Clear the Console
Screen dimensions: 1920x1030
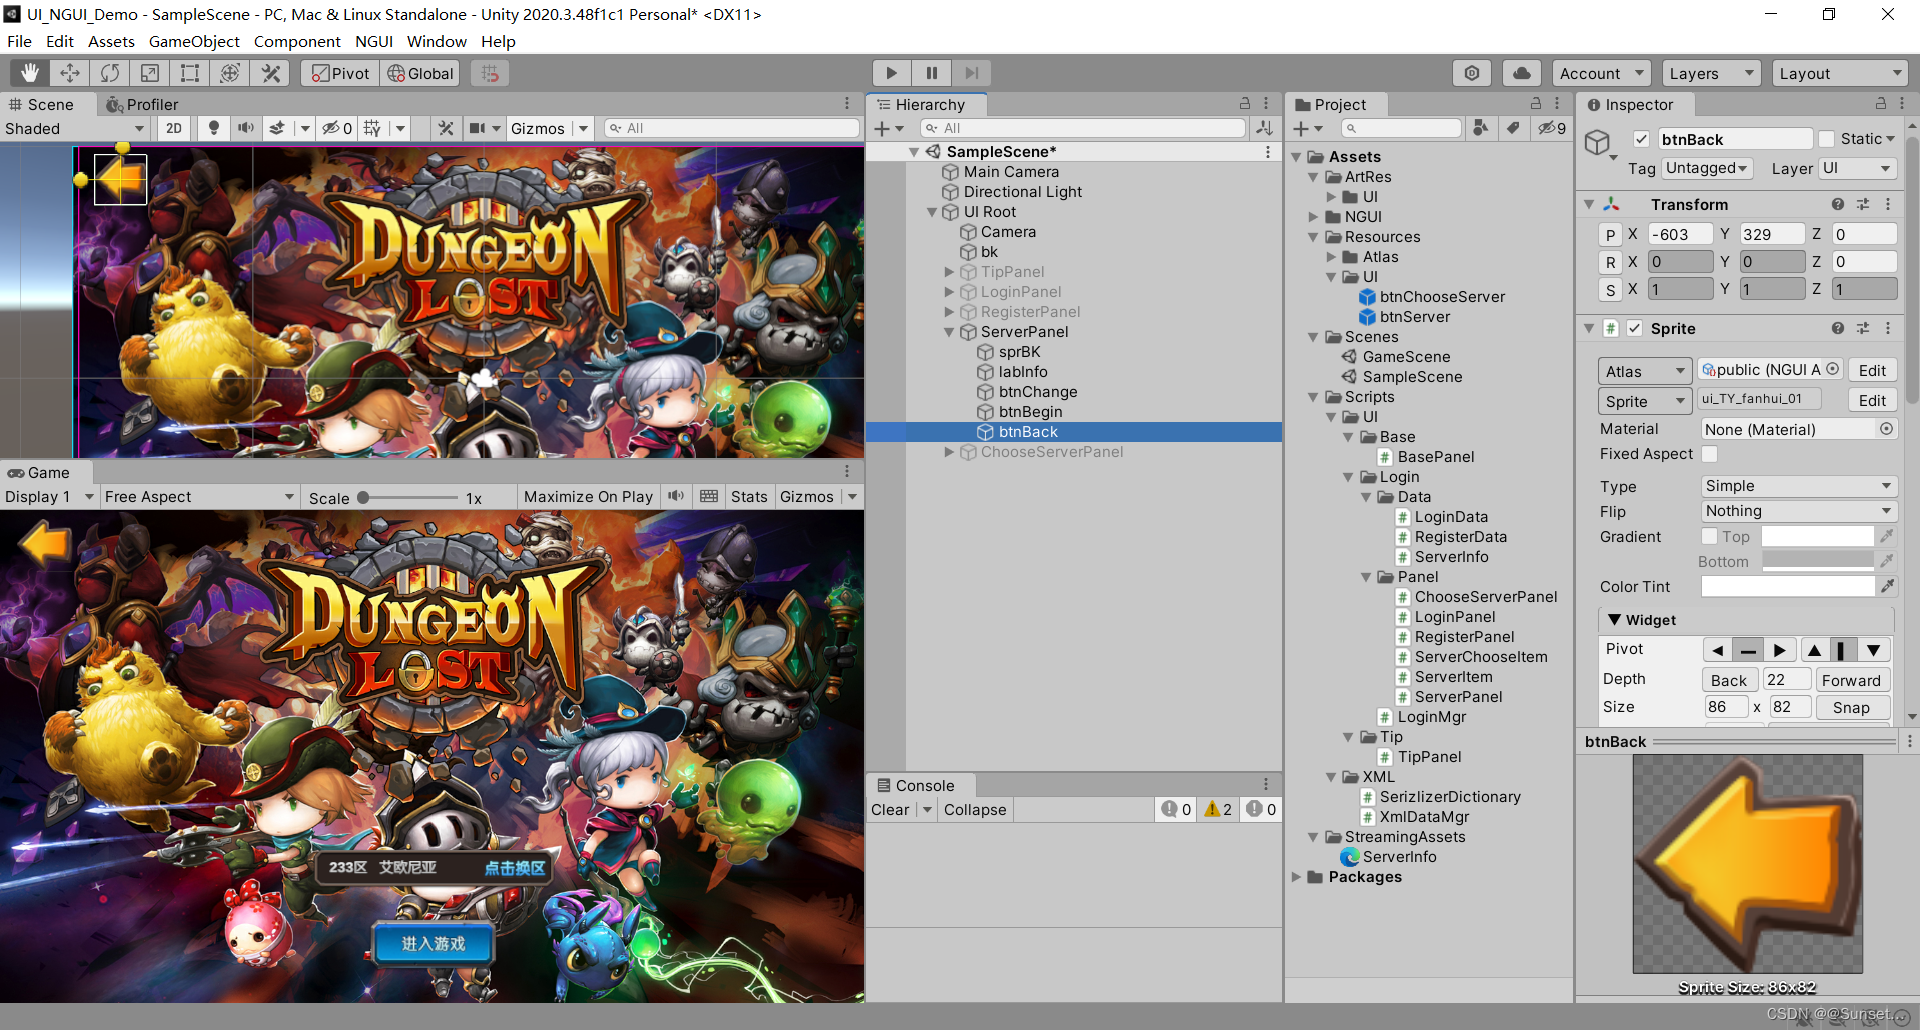[x=890, y=810]
